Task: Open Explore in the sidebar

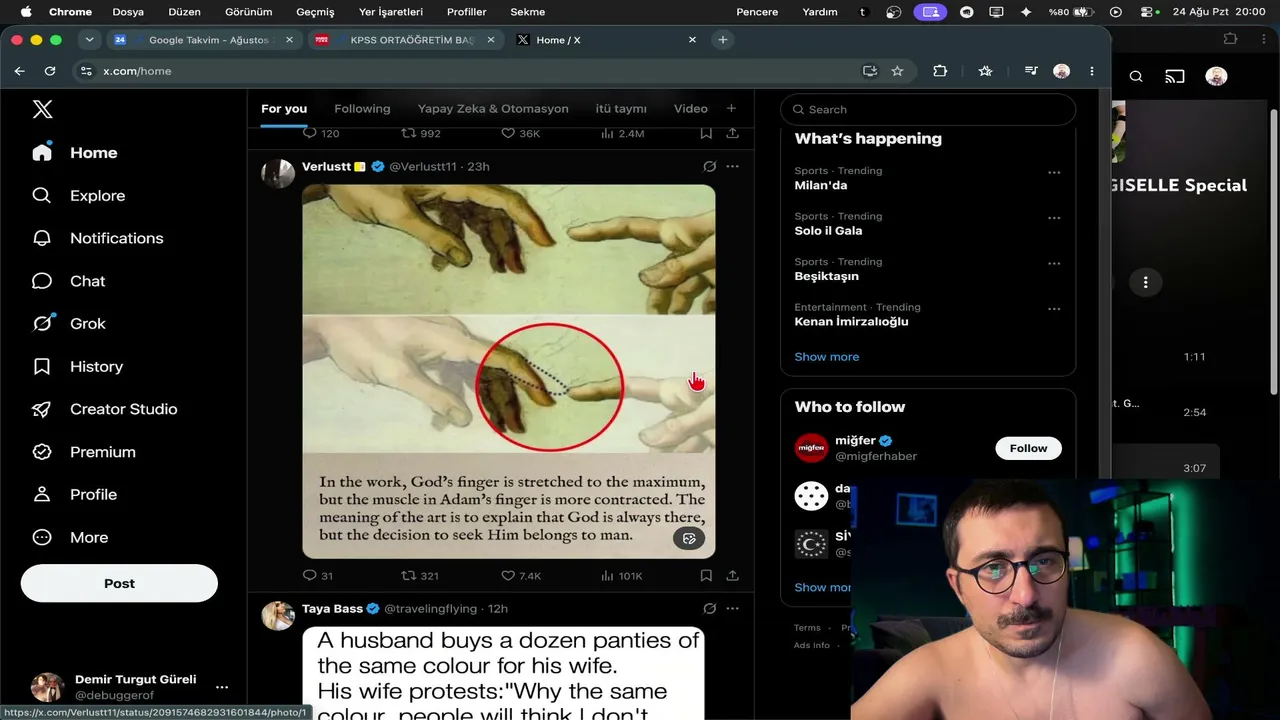Action: (79, 196)
